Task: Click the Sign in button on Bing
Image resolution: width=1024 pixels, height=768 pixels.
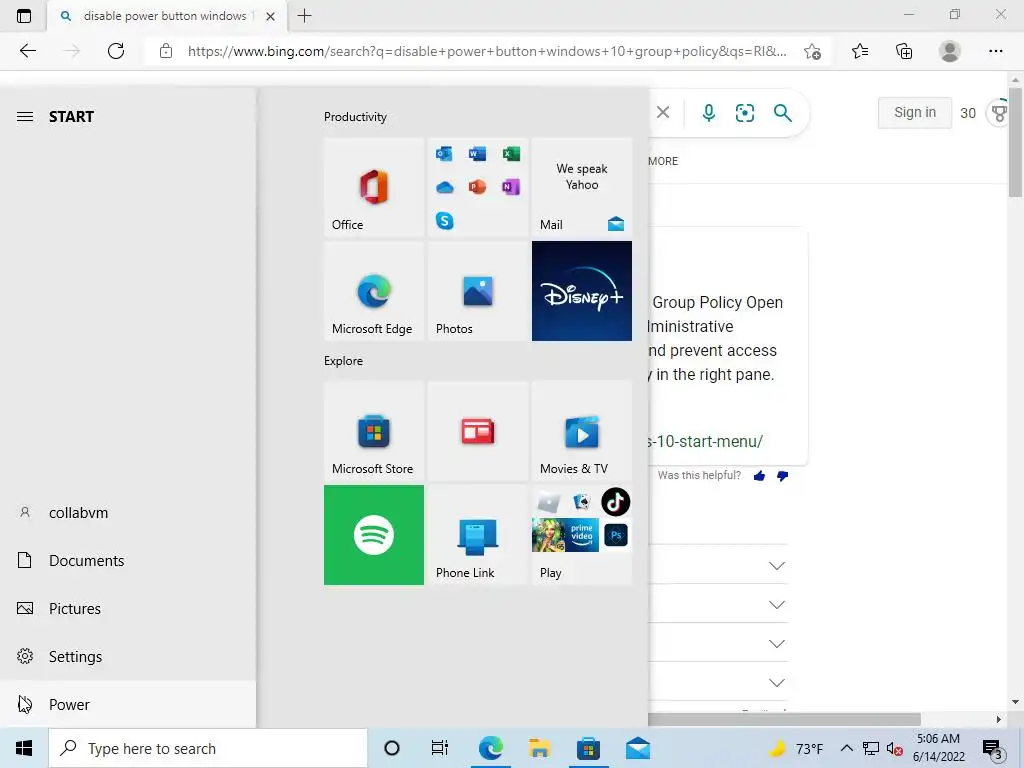Action: [915, 112]
